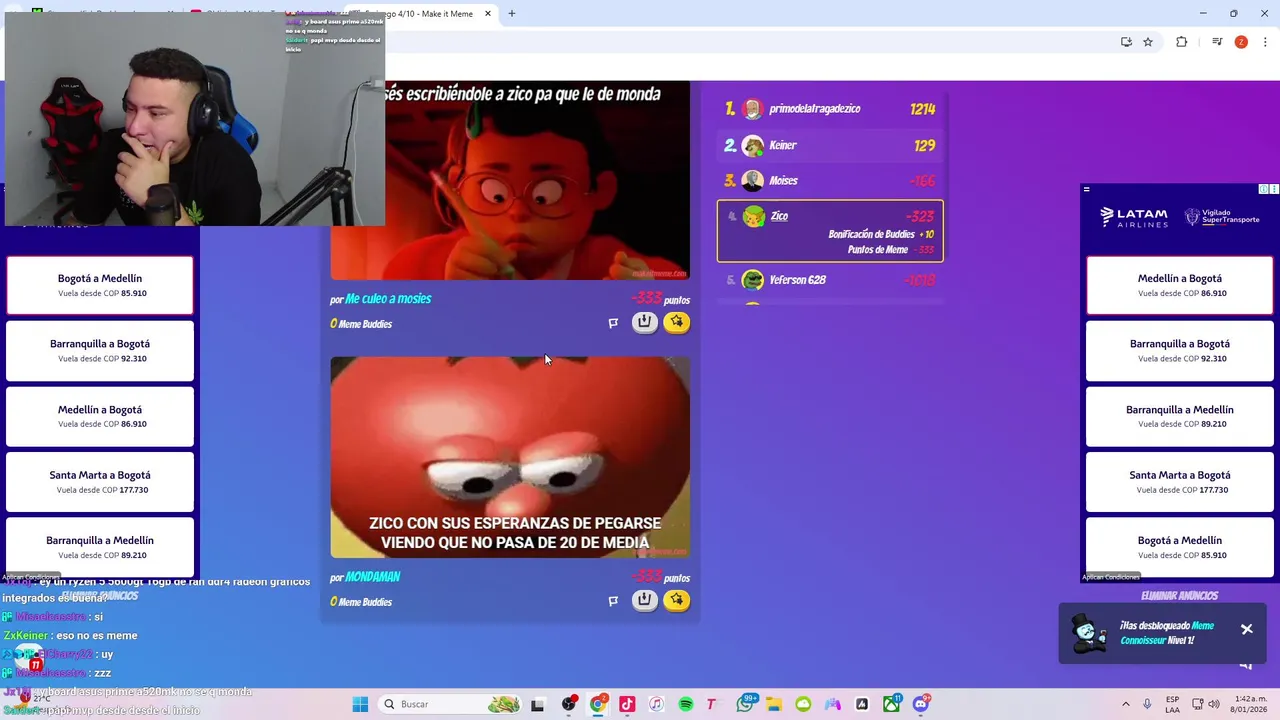Favorite MONDAMAN's meme with its star button
1280x720 pixels.
pyautogui.click(x=677, y=600)
